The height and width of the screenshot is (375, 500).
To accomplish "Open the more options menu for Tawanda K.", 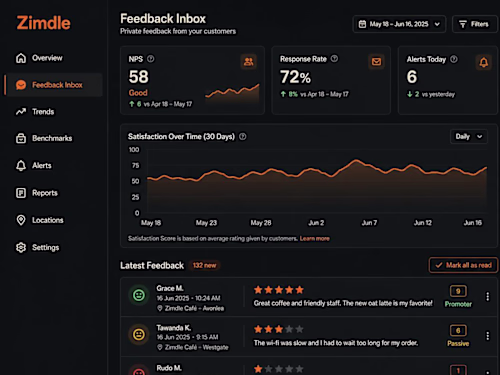I will (x=488, y=336).
